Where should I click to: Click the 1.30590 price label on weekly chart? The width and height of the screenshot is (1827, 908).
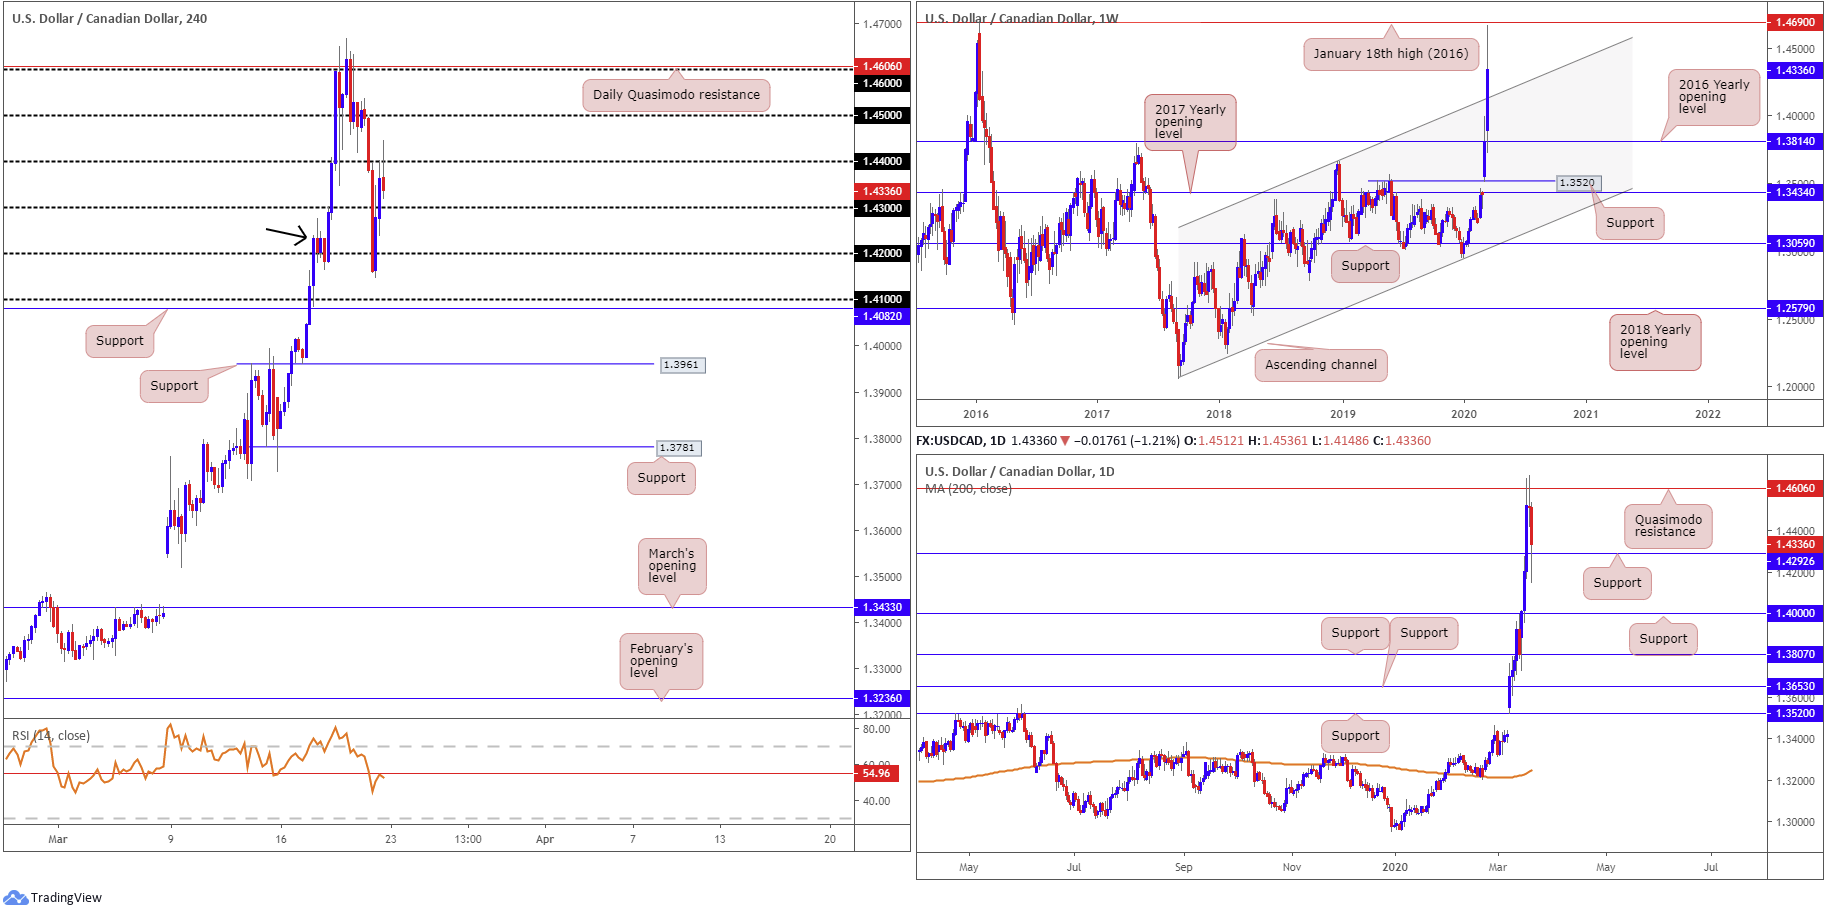click(1795, 243)
